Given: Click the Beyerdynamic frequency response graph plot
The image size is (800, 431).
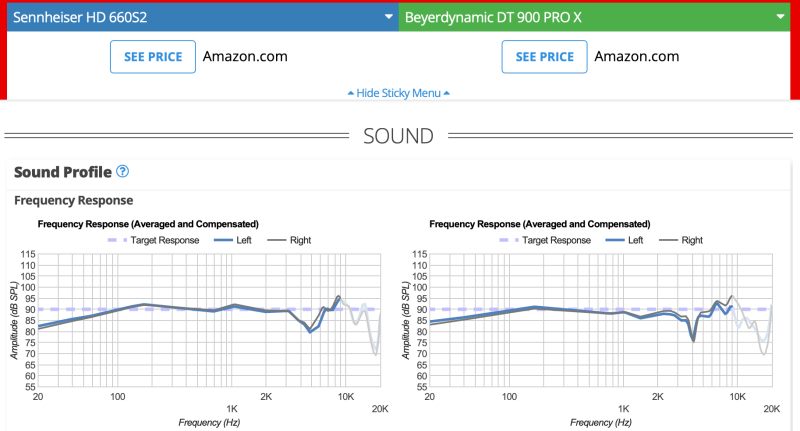Looking at the screenshot, I should click(x=600, y=320).
